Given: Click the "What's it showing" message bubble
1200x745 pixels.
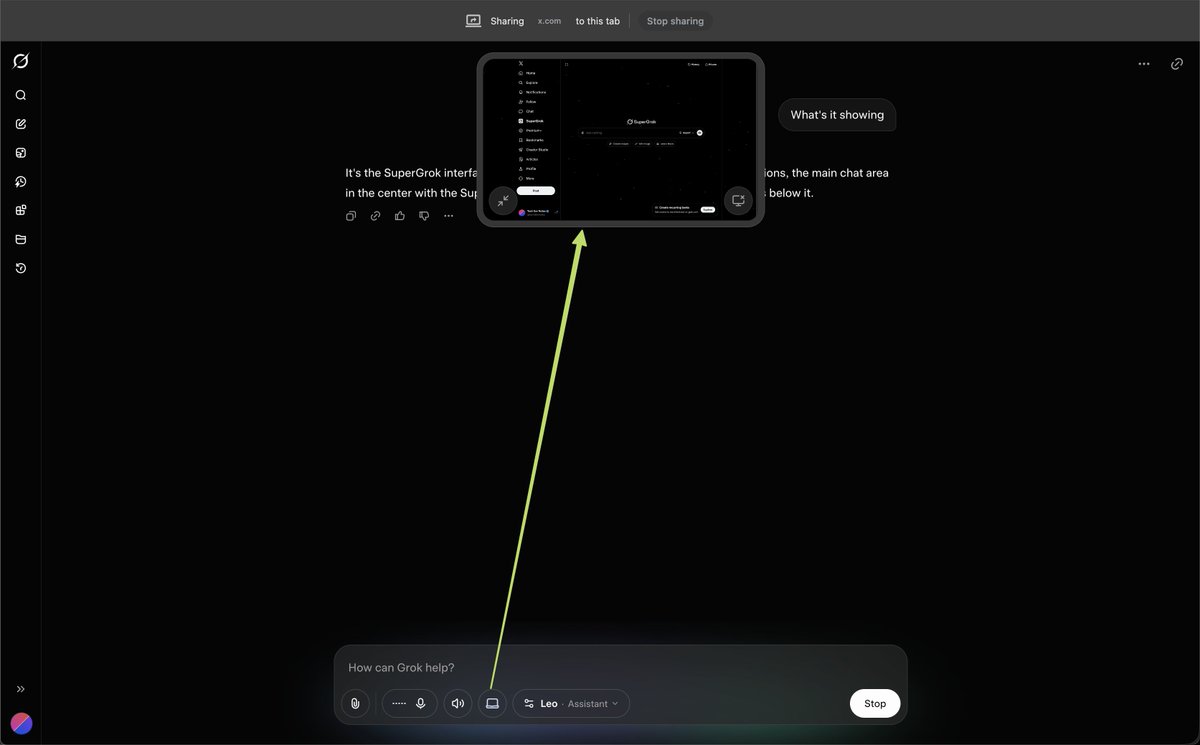Looking at the screenshot, I should [837, 115].
